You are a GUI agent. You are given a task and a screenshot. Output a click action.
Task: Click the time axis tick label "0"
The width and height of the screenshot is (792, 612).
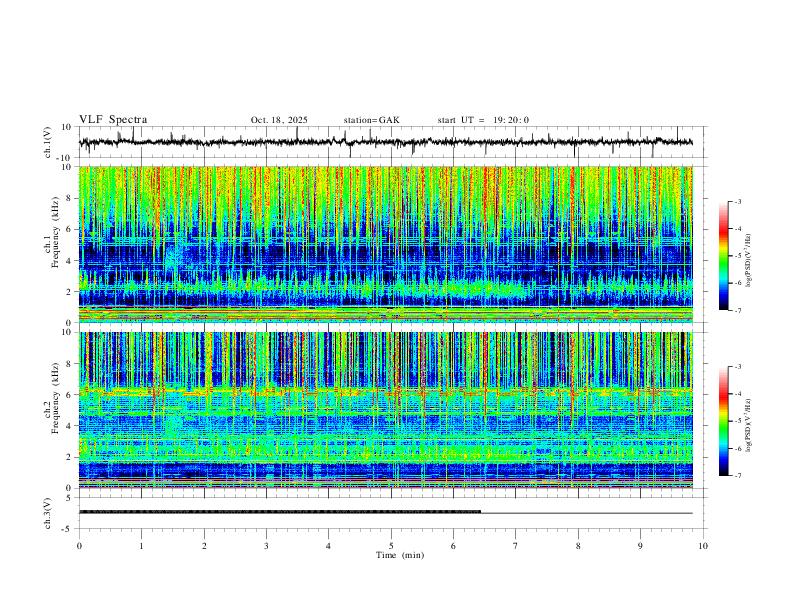79,546
